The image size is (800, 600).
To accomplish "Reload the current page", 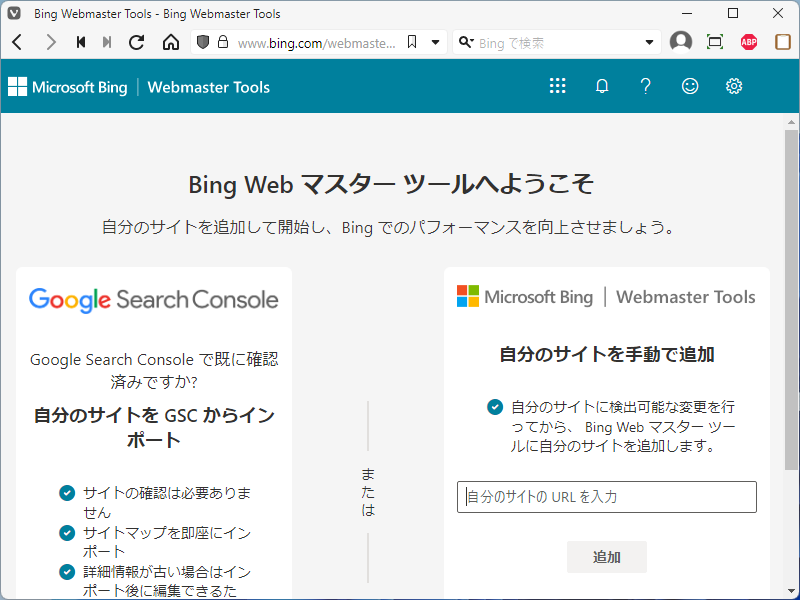I will tap(136, 42).
